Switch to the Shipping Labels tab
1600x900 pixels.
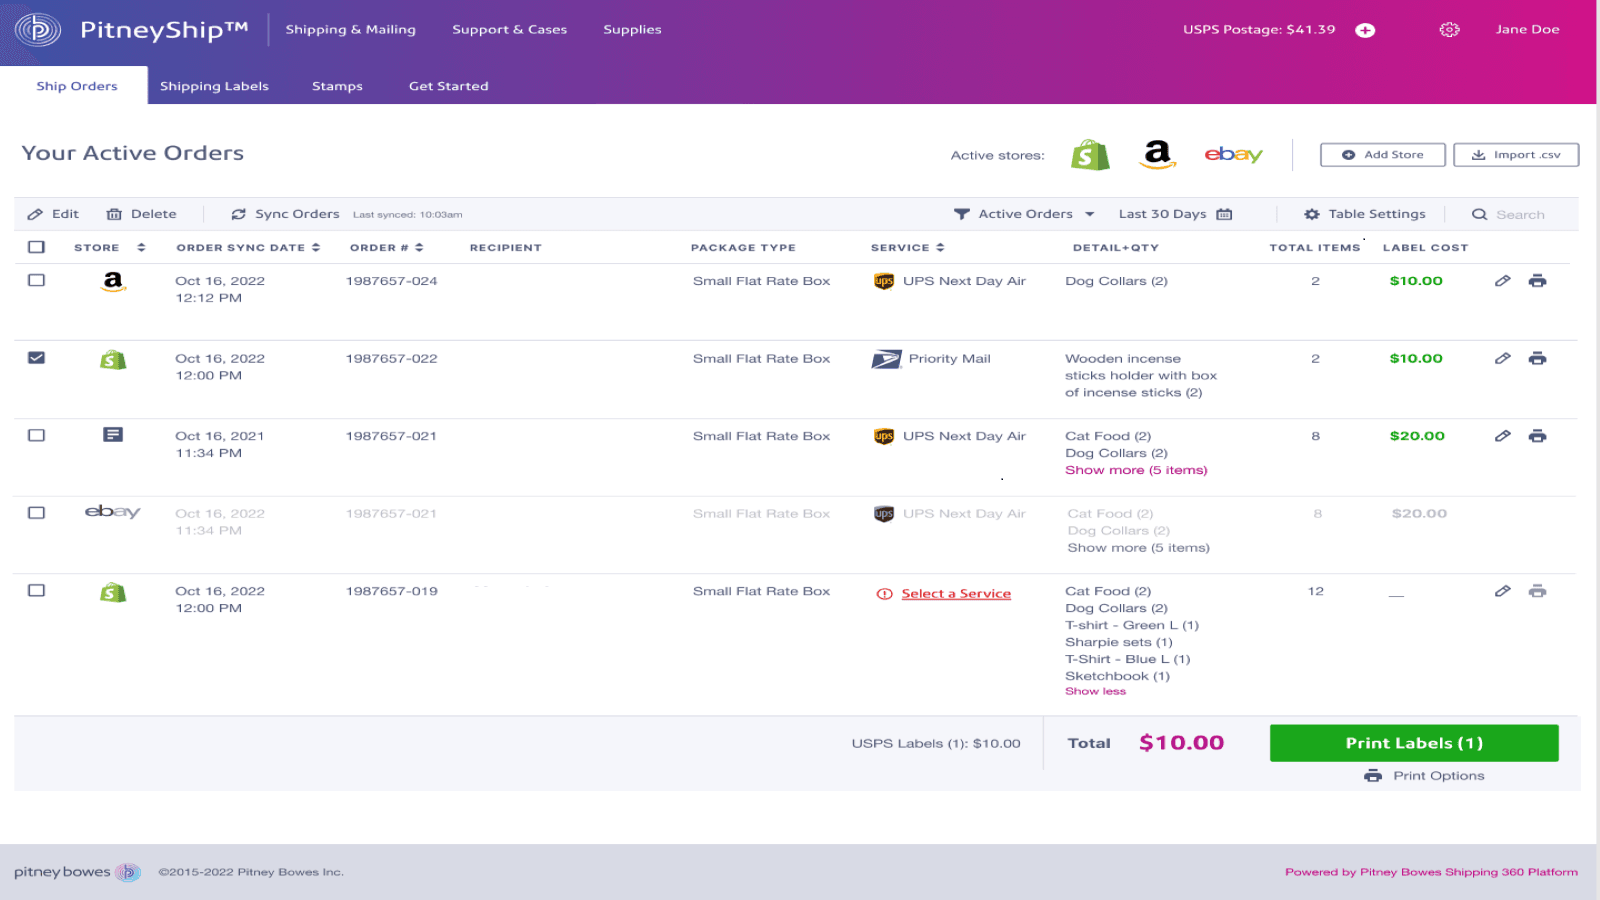(x=214, y=86)
